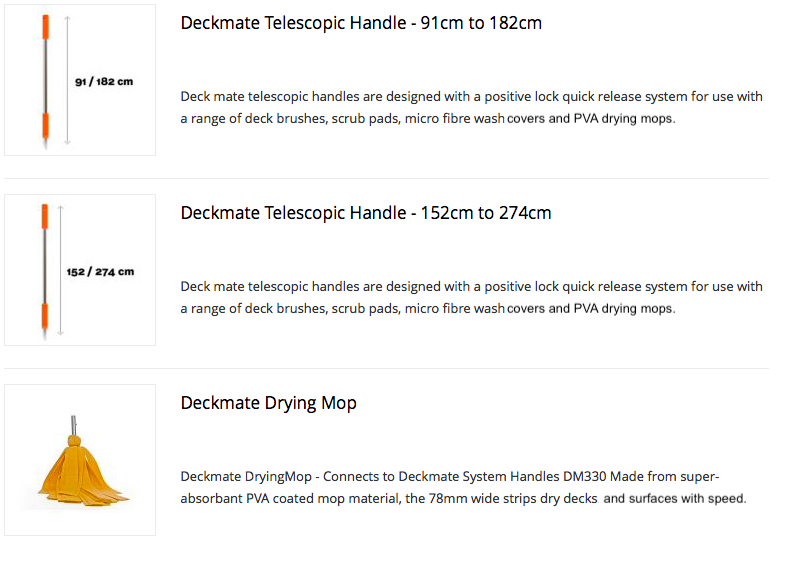The height and width of the screenshot is (564, 789).
Task: Select the orange handle illustration in second thumbnail
Action: coord(44,272)
